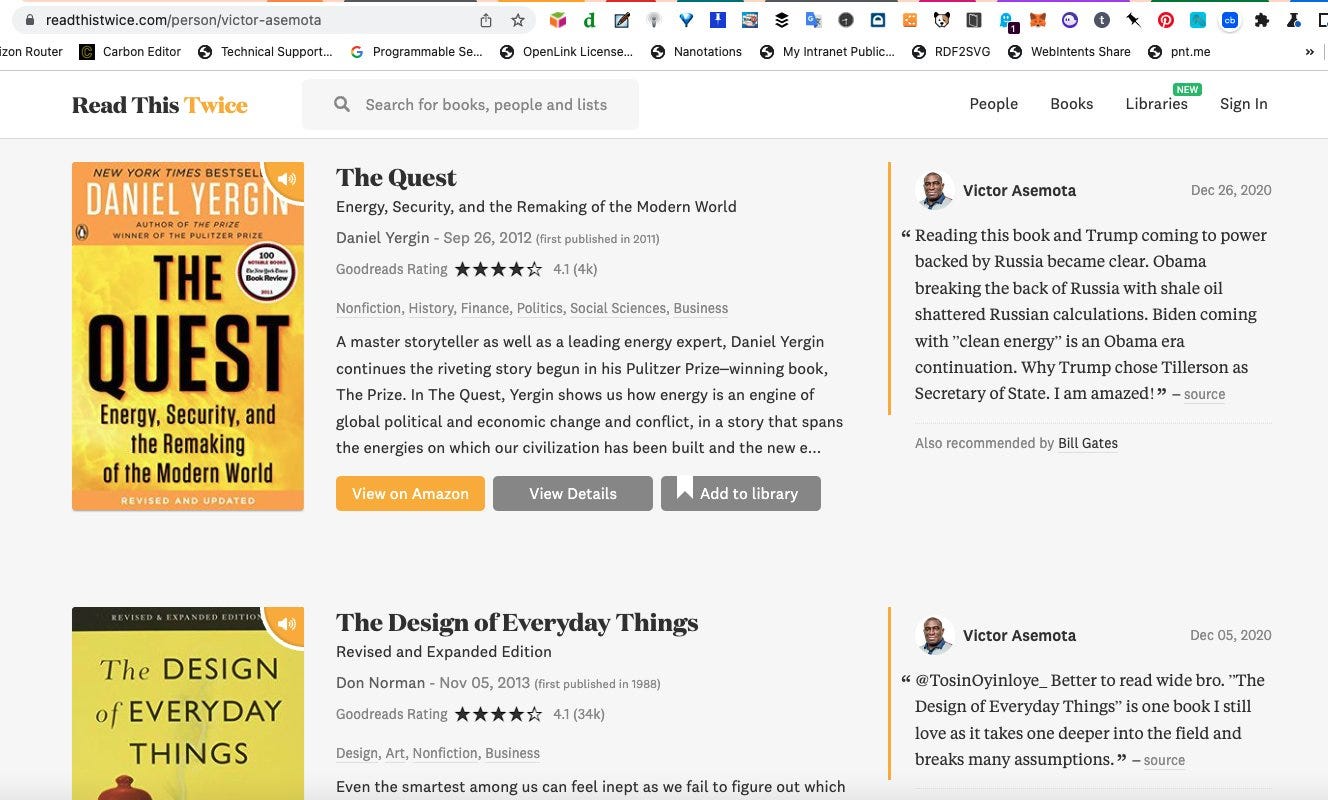Click author name Daniel Yergin under The Quest
Image resolution: width=1328 pixels, height=800 pixels.
382,238
